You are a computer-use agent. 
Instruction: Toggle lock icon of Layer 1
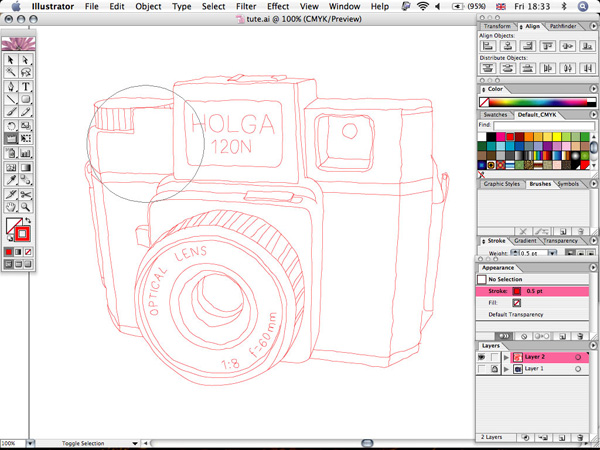click(x=494, y=369)
